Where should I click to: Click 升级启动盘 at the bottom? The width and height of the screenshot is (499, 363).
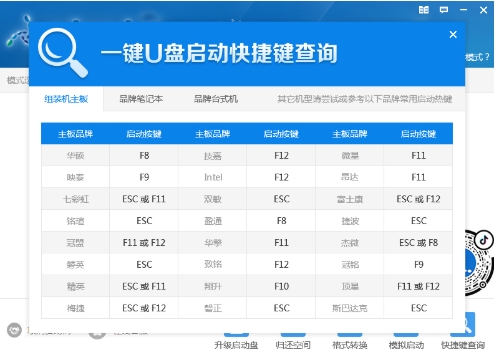tap(236, 345)
